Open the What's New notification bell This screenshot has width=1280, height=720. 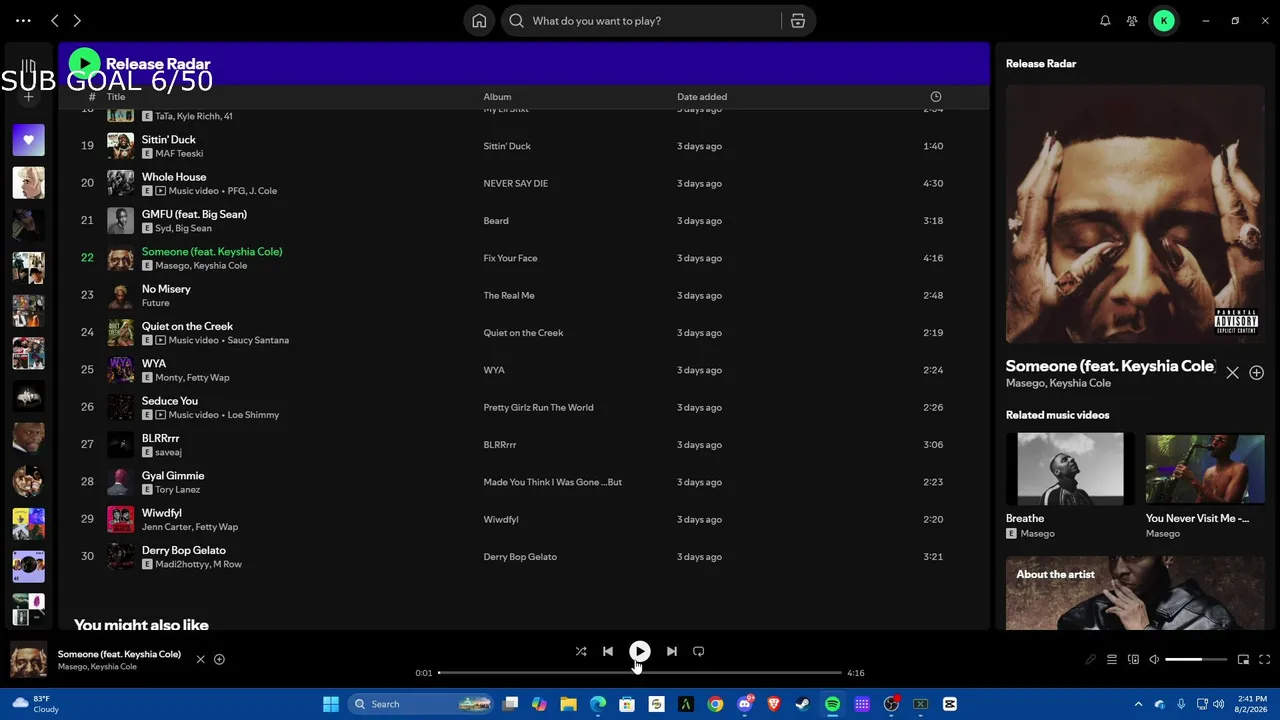[1105, 21]
